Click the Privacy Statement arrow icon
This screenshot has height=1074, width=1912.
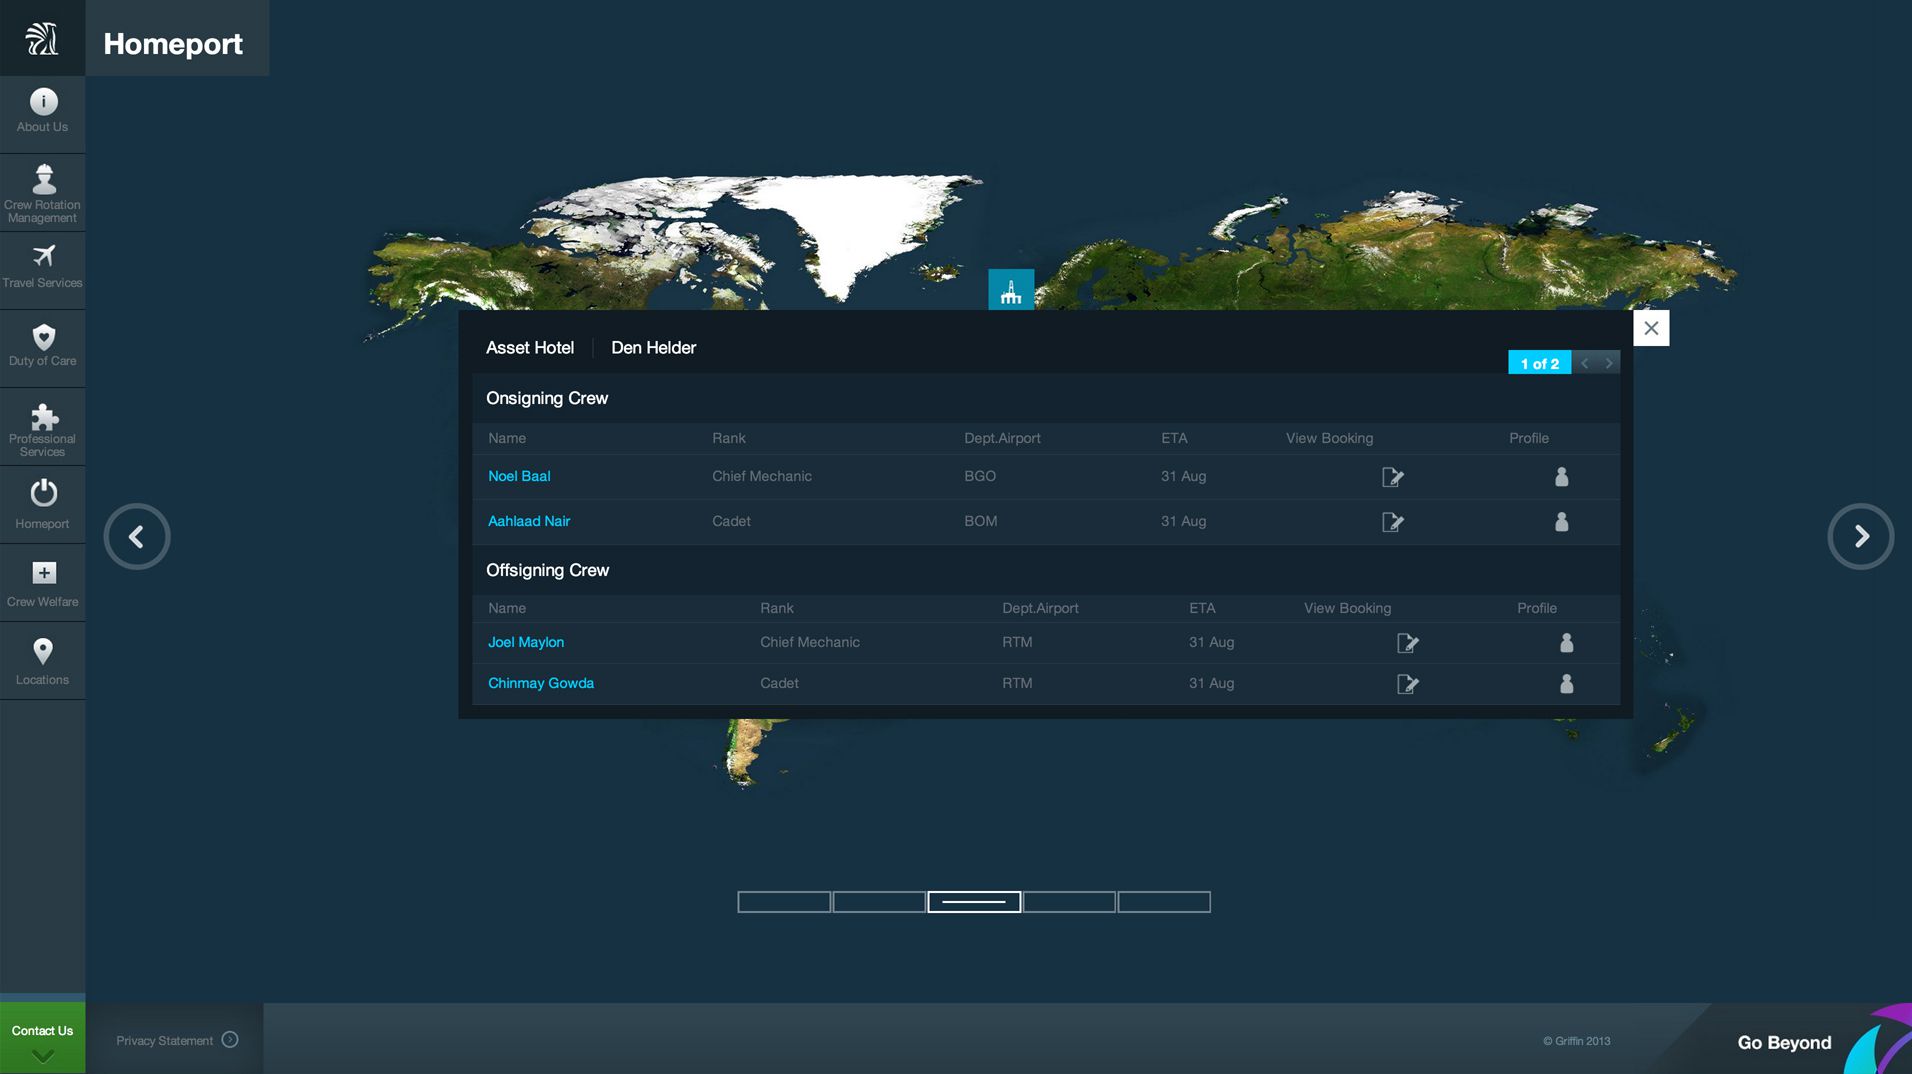(x=230, y=1040)
